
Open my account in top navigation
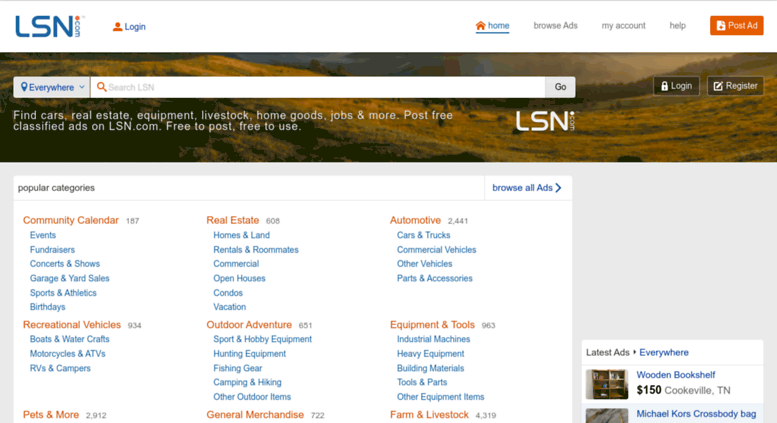(623, 26)
